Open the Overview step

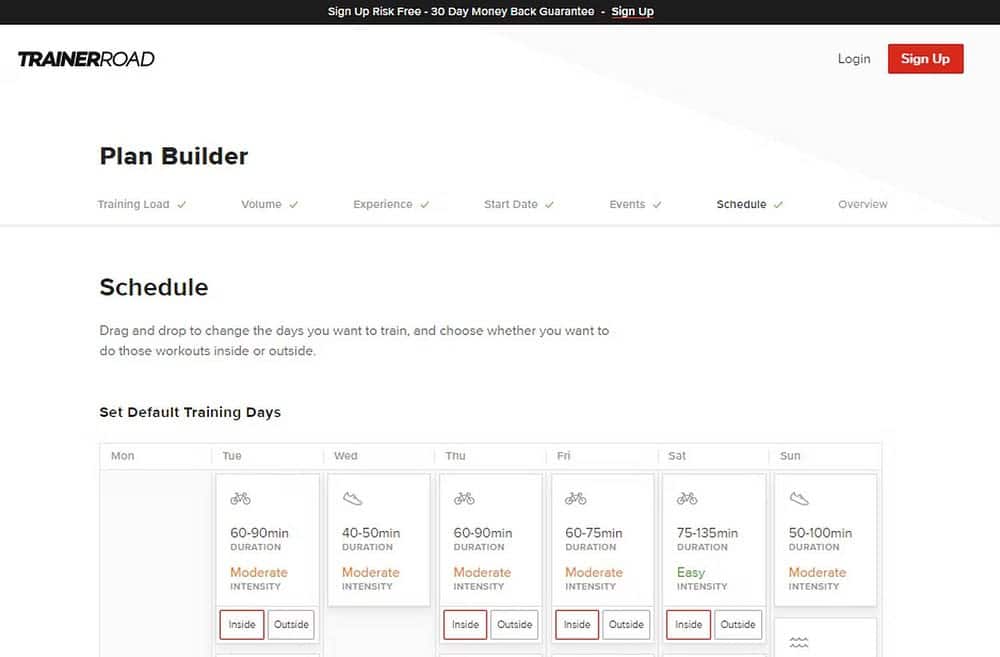click(x=862, y=204)
